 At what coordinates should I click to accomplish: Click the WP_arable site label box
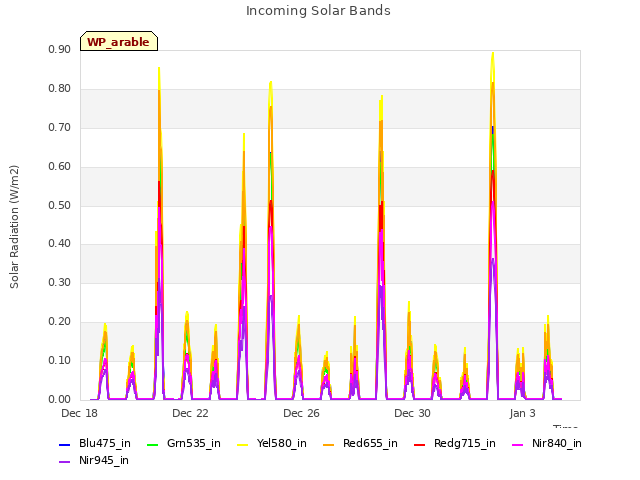coord(119,41)
